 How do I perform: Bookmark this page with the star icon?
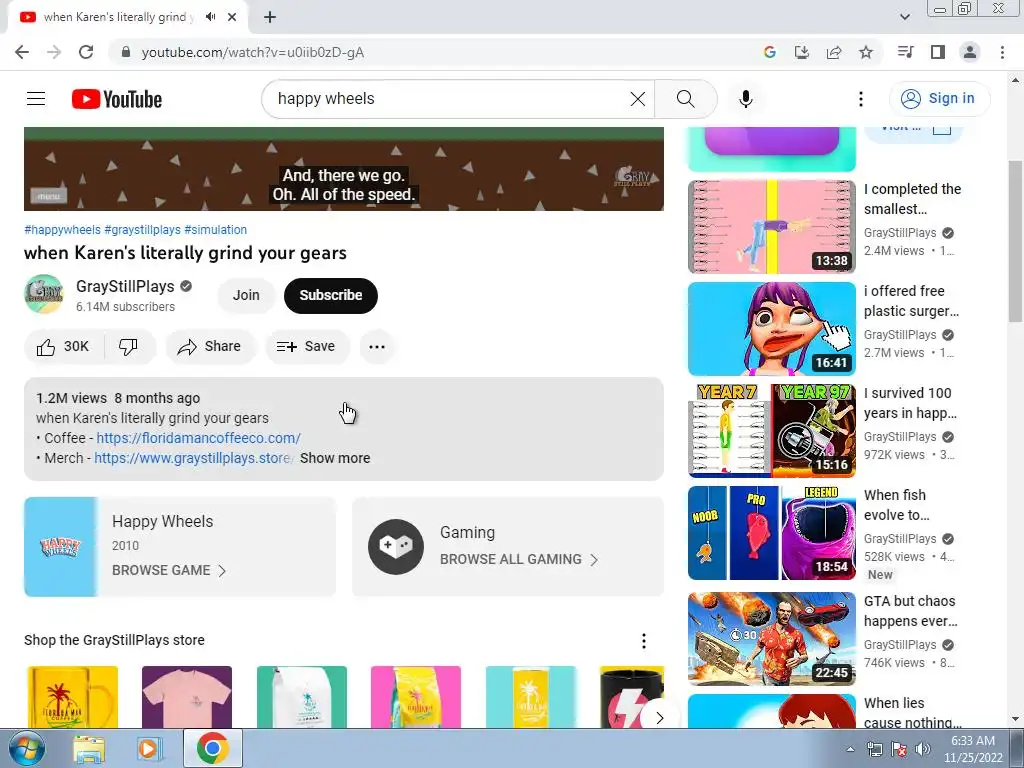click(x=866, y=52)
